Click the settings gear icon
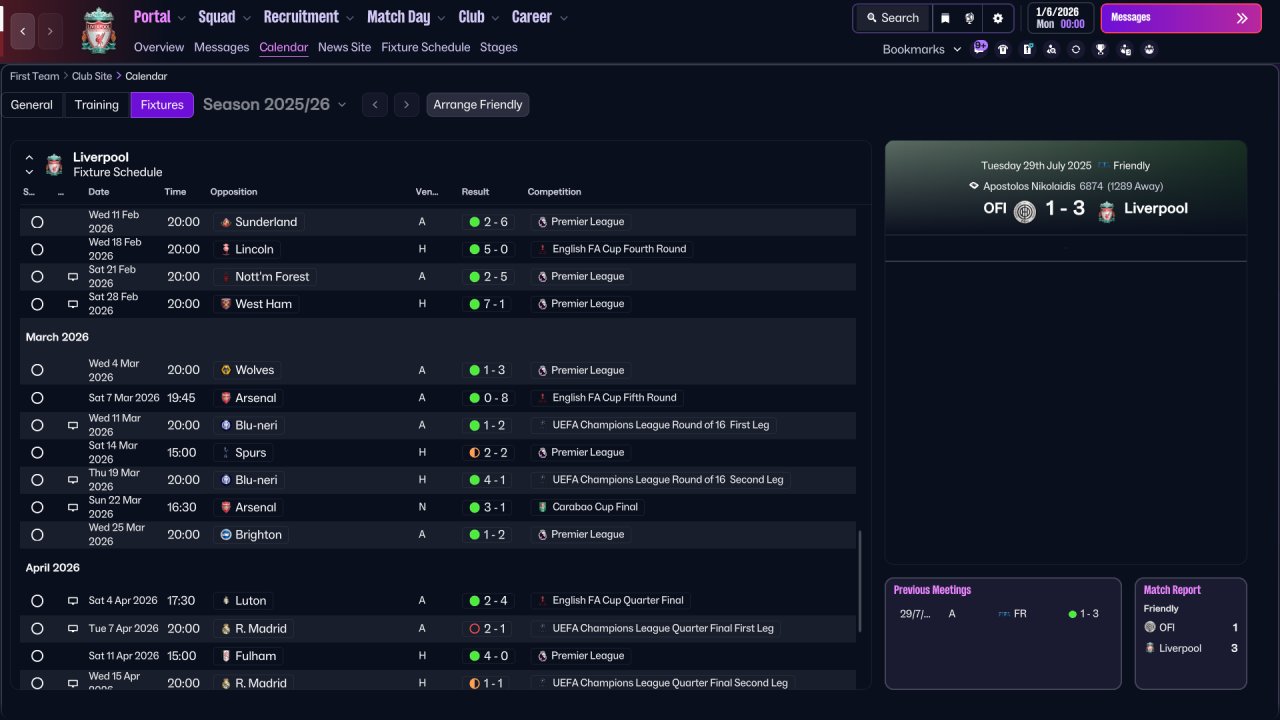Image resolution: width=1280 pixels, height=720 pixels. 997,18
